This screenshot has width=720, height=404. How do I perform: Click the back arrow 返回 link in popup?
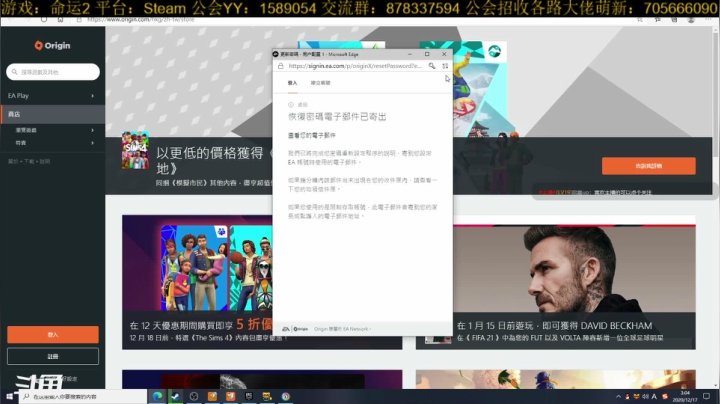click(x=298, y=105)
